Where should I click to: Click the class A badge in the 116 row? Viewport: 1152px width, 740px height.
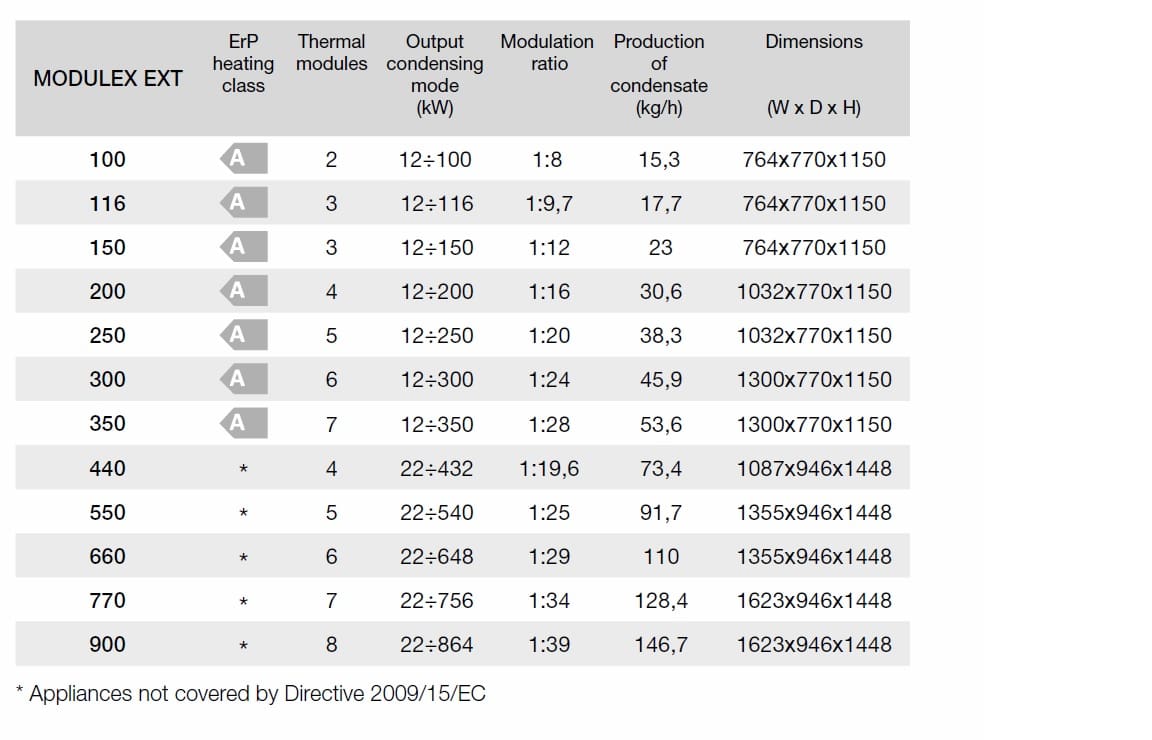pos(243,203)
